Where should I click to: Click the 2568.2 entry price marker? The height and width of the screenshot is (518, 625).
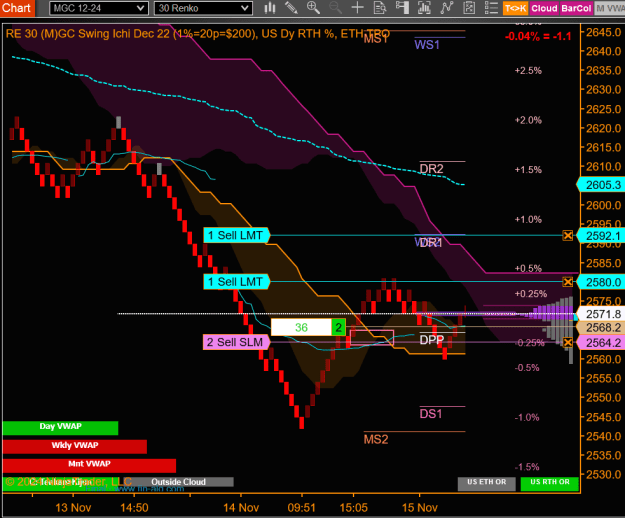click(x=602, y=328)
